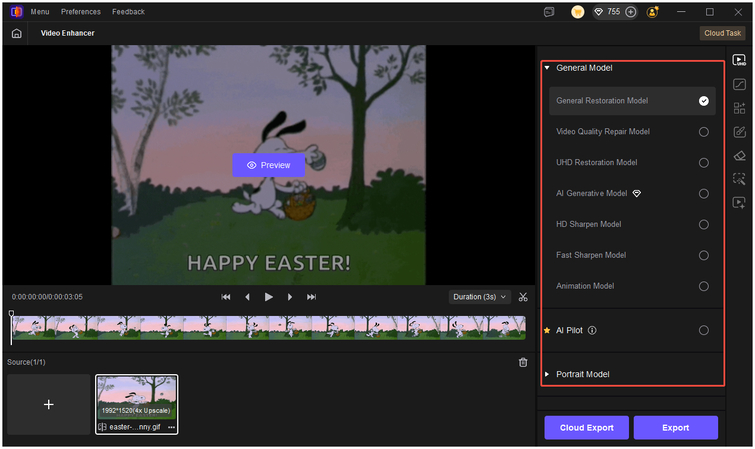Delete source with the trash icon
This screenshot has height=449, width=755.
coord(523,363)
